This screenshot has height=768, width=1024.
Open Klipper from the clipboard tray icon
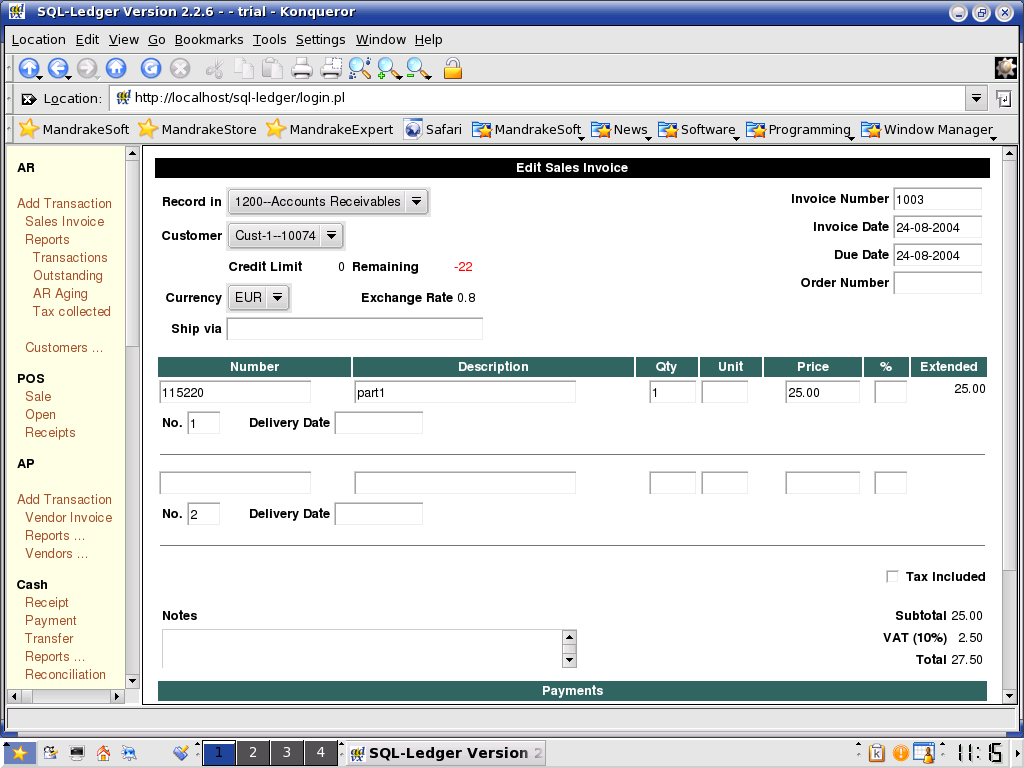(x=877, y=752)
